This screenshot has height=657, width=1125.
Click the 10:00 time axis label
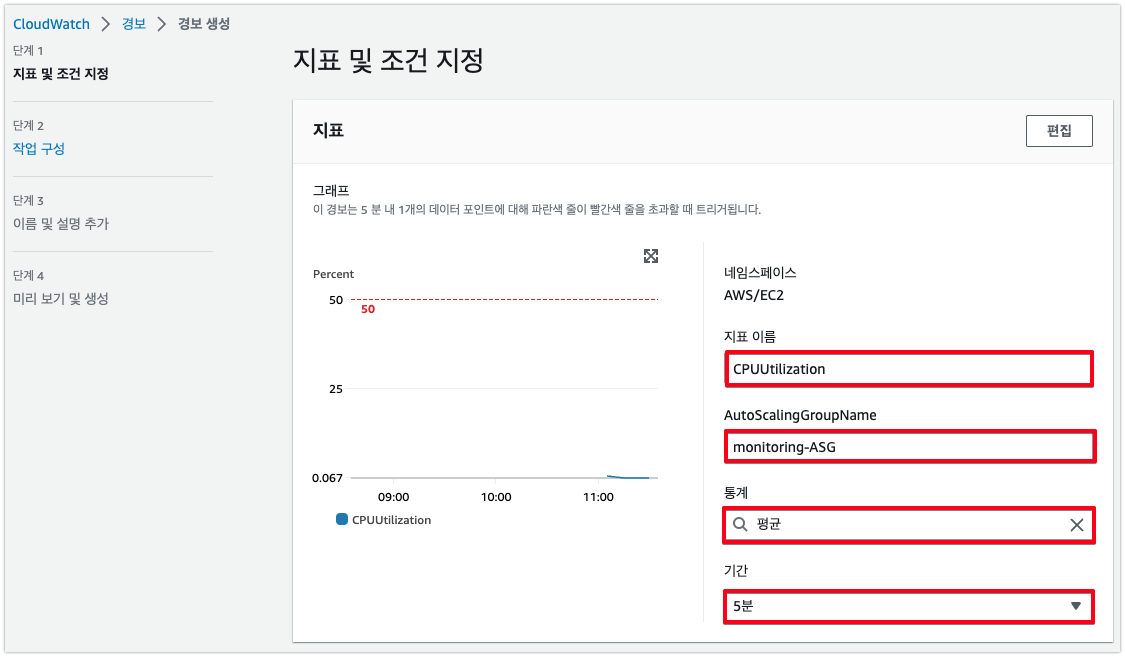496,497
